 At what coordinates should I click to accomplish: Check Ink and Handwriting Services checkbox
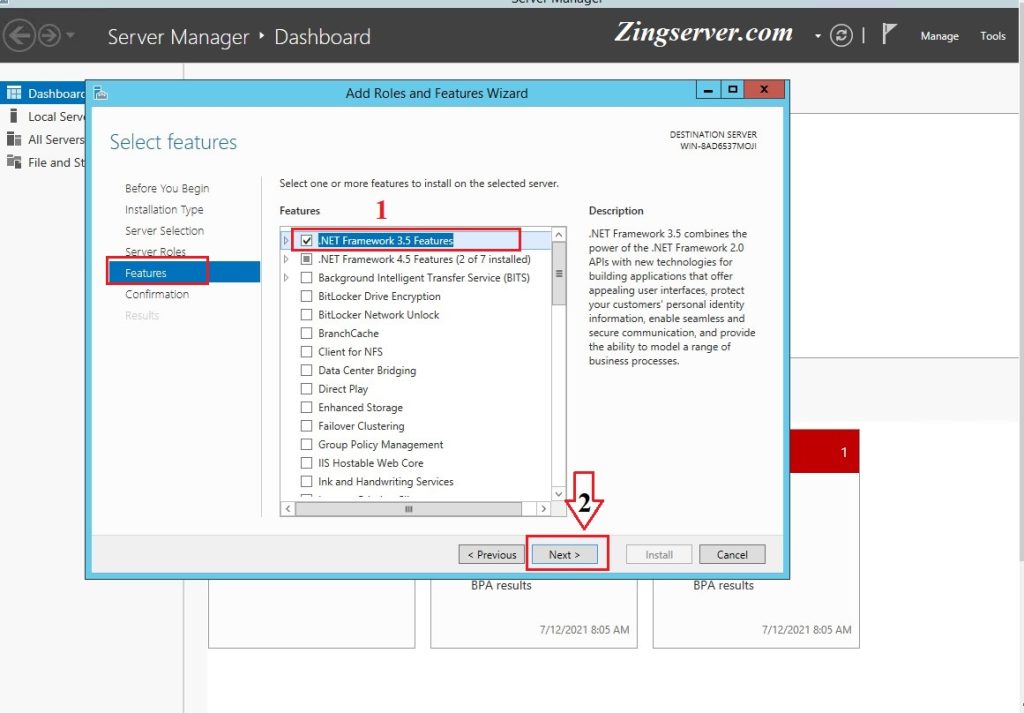click(306, 482)
